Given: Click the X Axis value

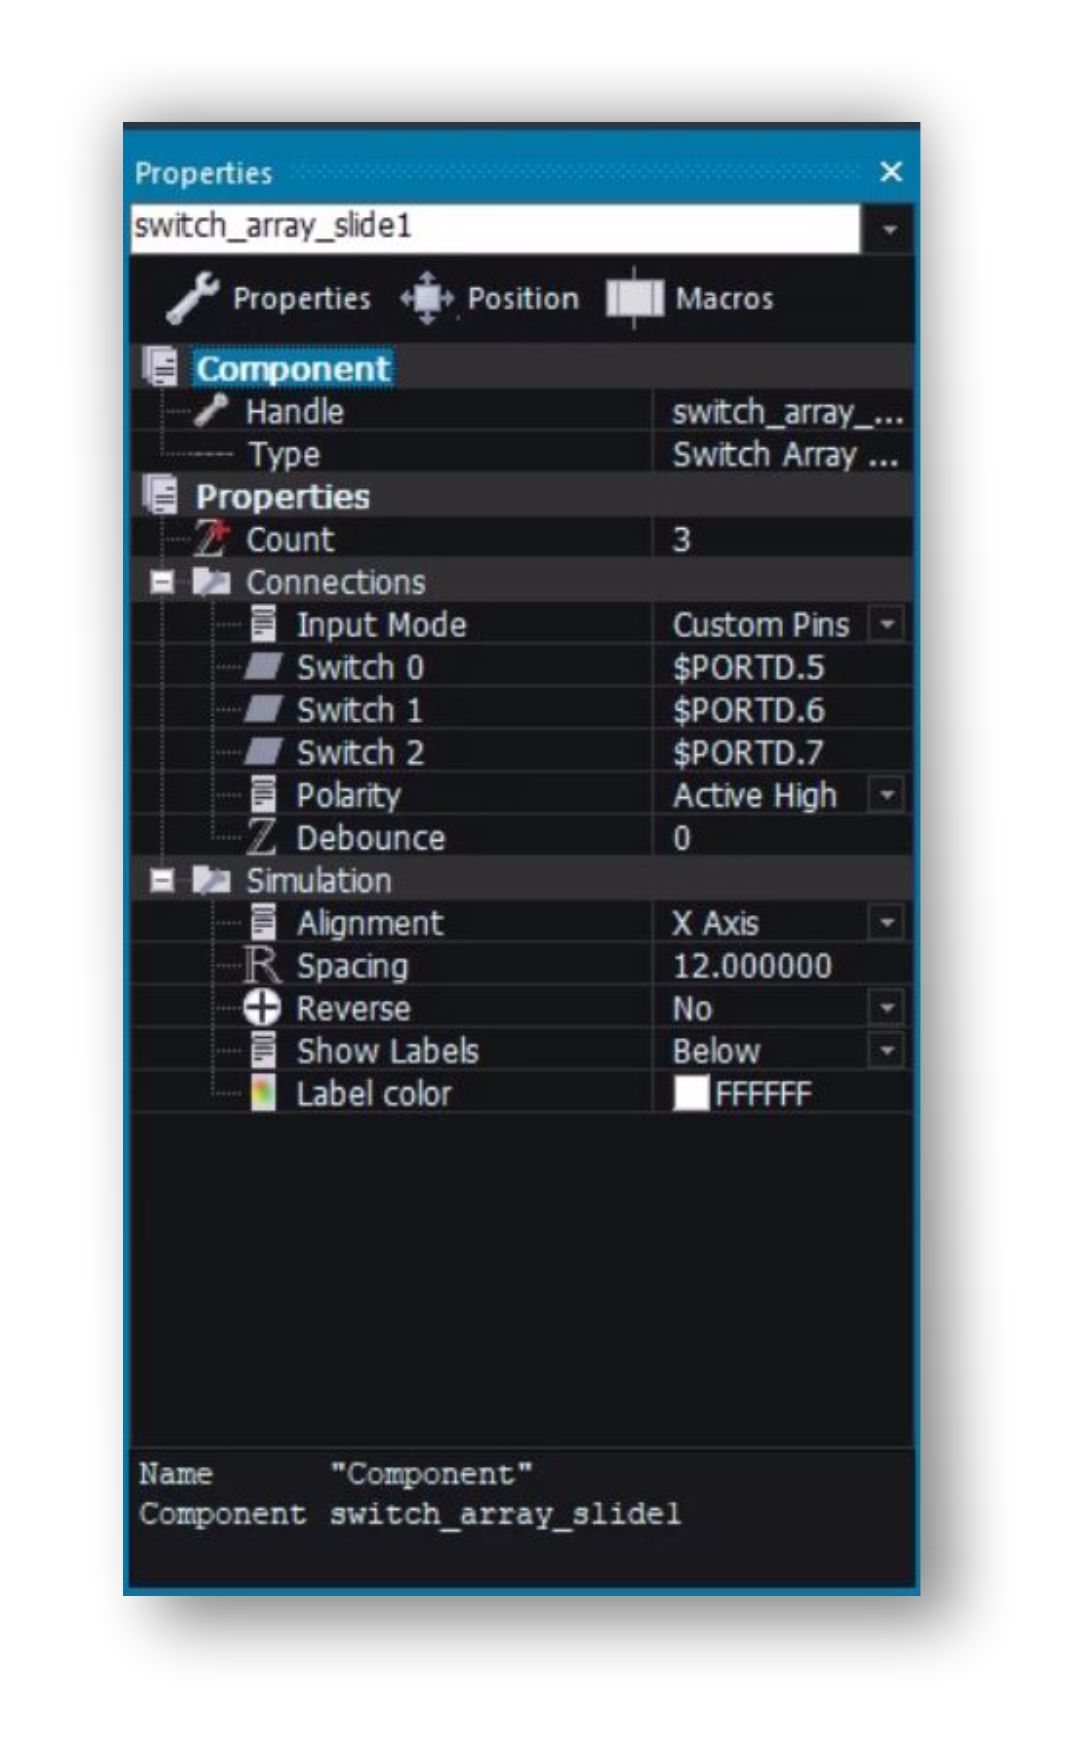Looking at the screenshot, I should (715, 923).
